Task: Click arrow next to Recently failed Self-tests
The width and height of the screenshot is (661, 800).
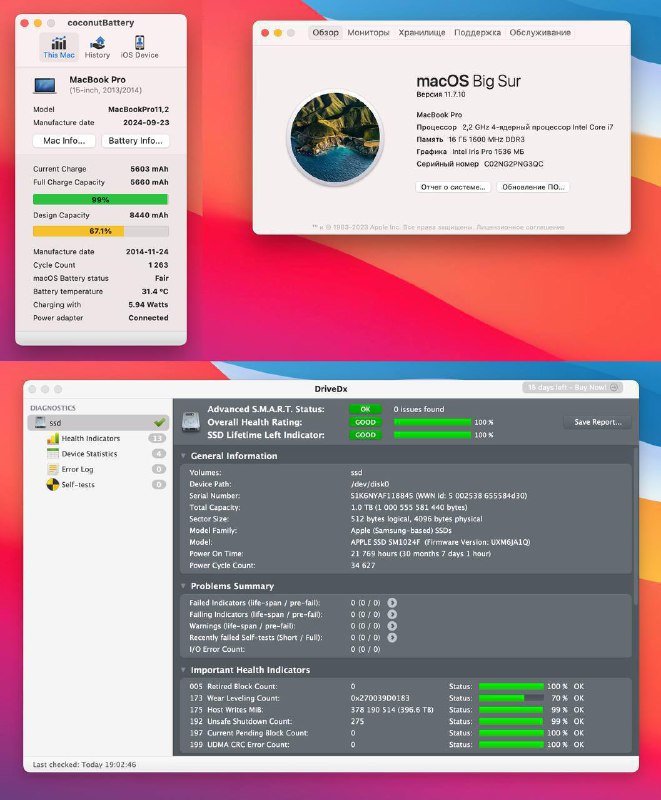Action: click(x=392, y=638)
